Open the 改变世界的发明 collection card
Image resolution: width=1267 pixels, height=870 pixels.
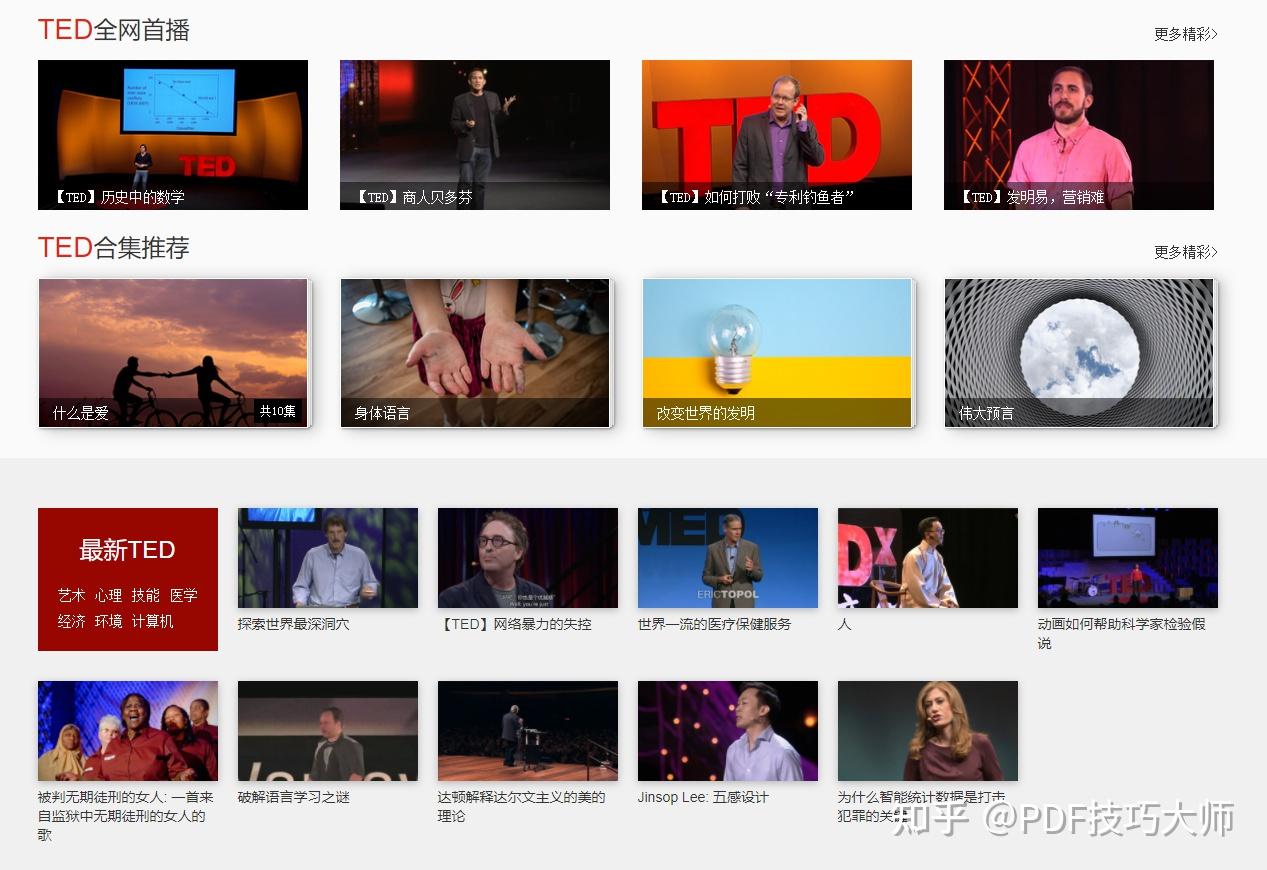click(777, 353)
